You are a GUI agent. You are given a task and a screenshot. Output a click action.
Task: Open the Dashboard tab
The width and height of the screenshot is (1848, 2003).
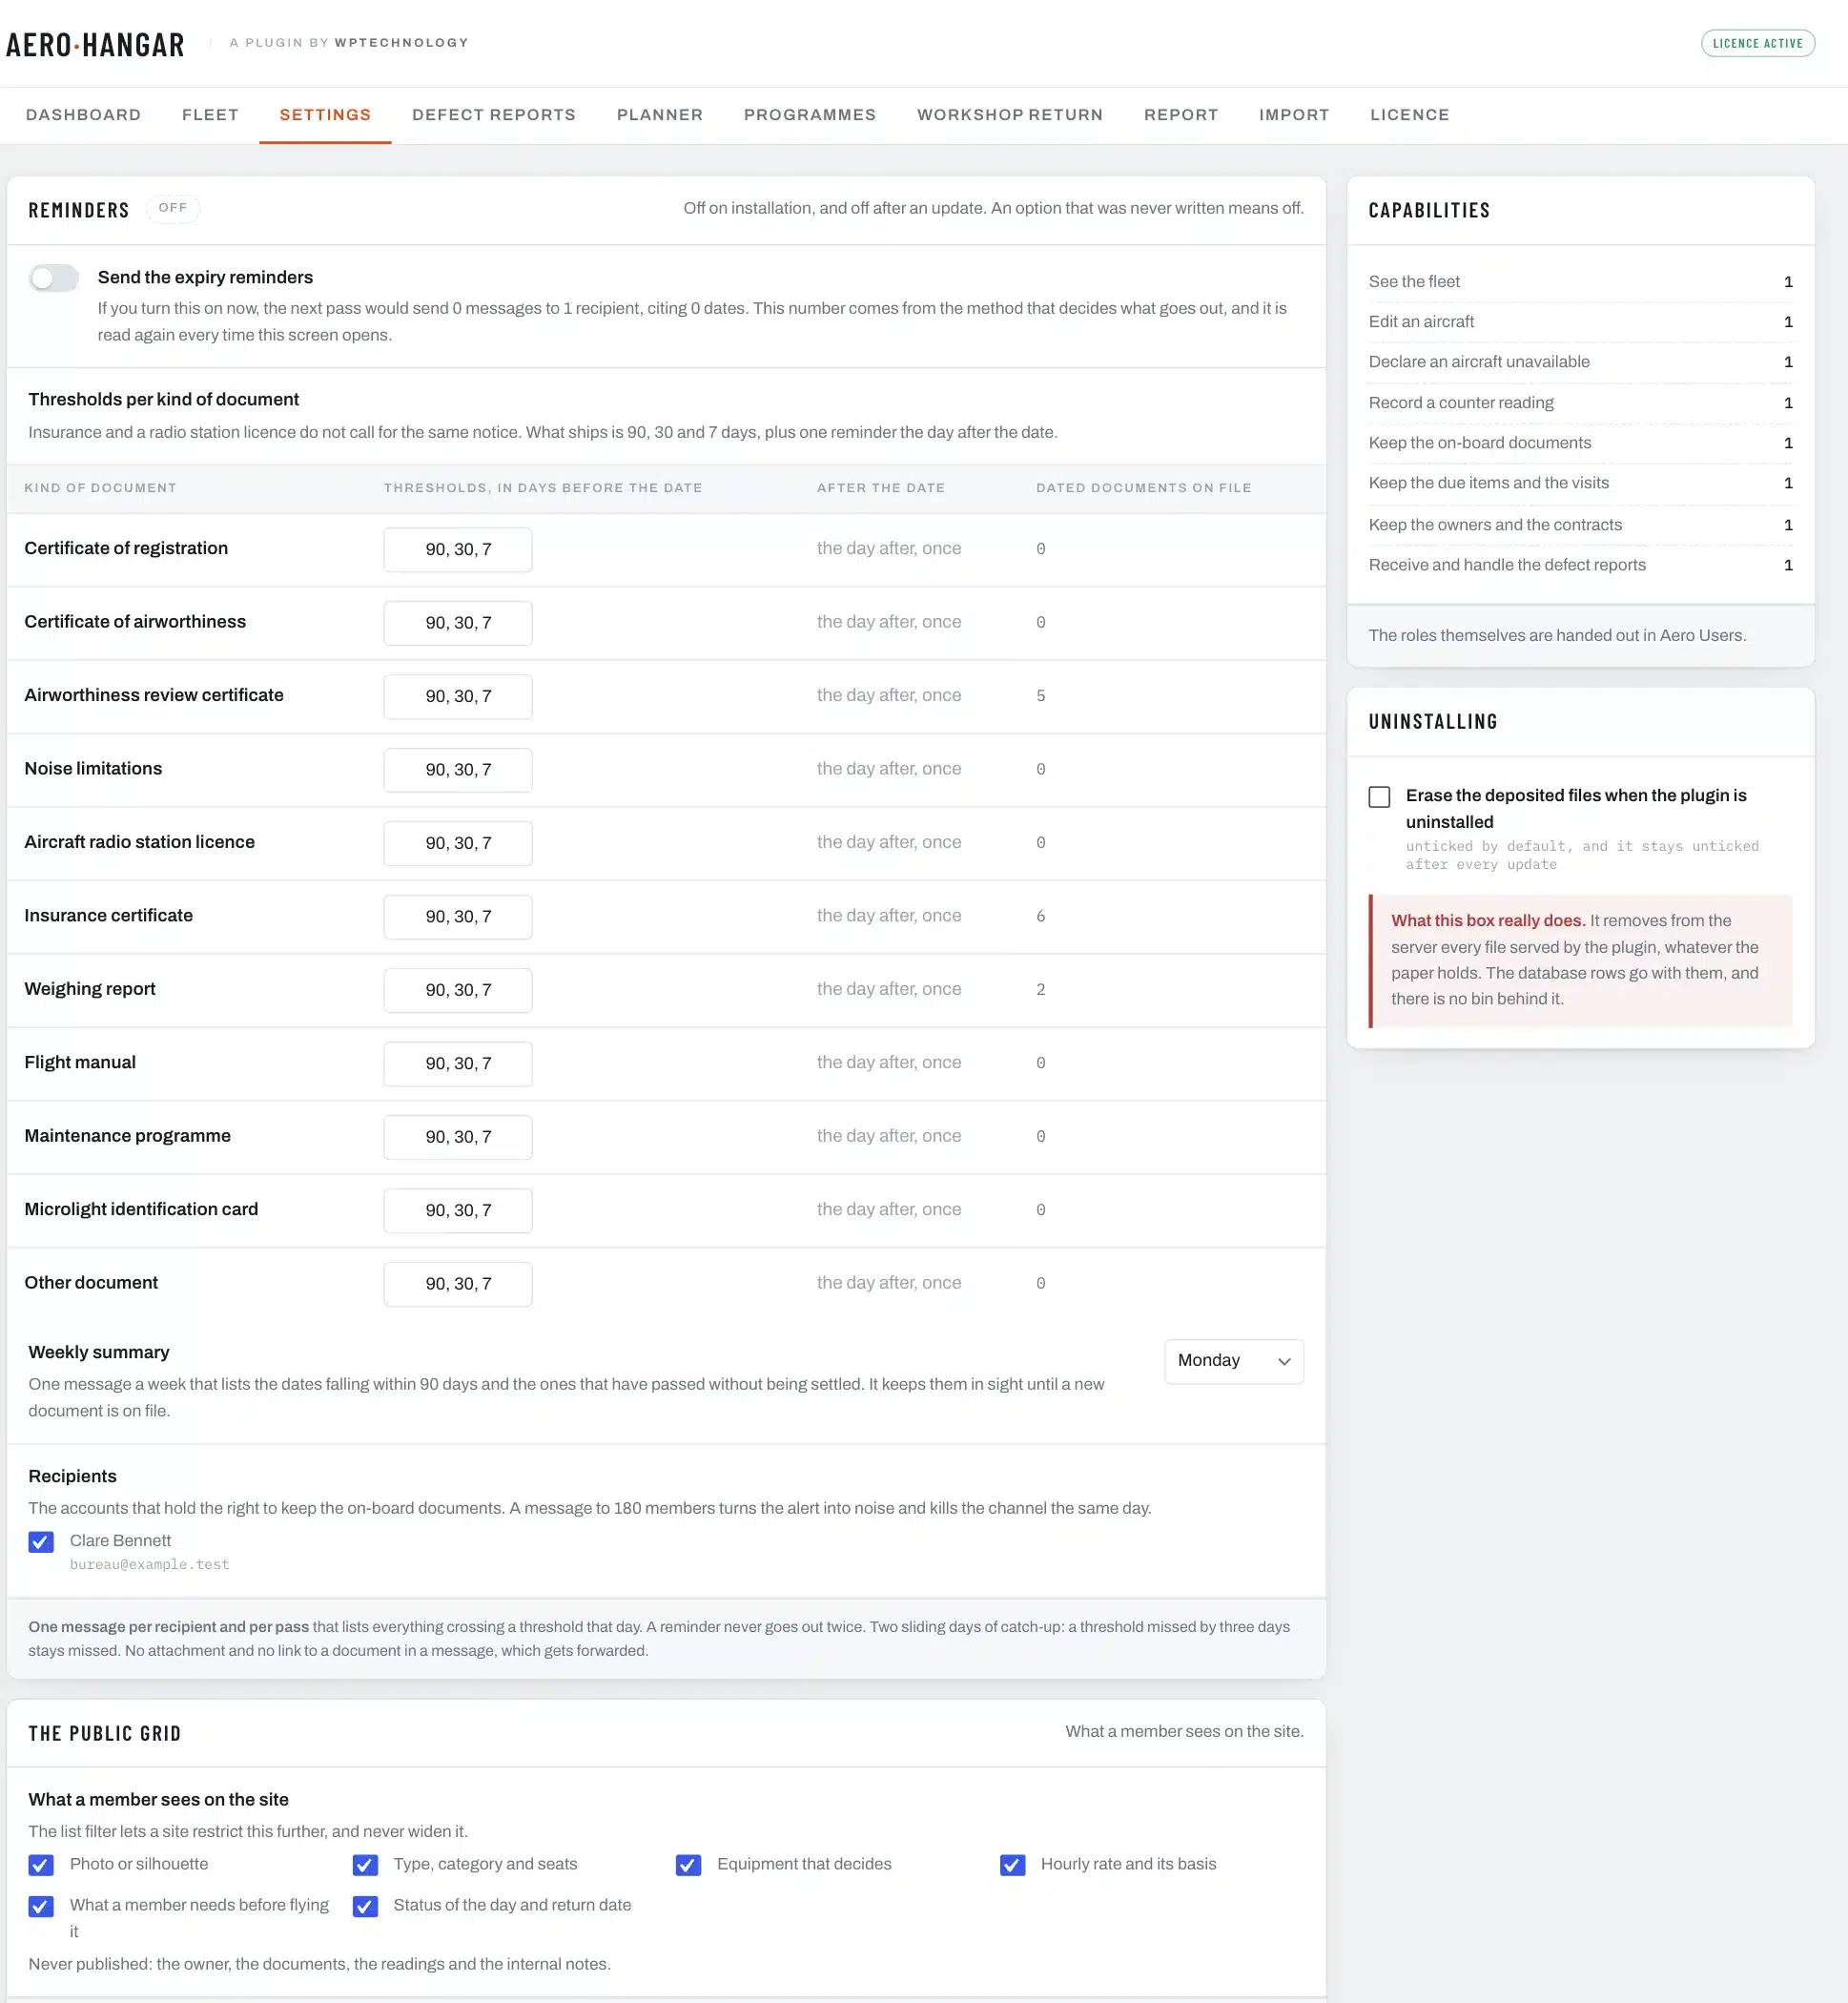coord(83,115)
